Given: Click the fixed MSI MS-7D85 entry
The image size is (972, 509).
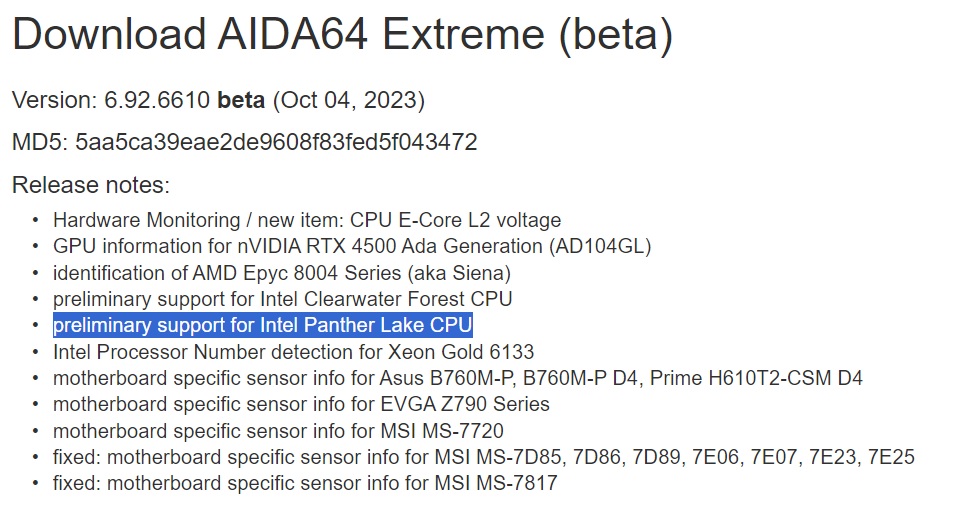Looking at the screenshot, I should (x=484, y=457).
